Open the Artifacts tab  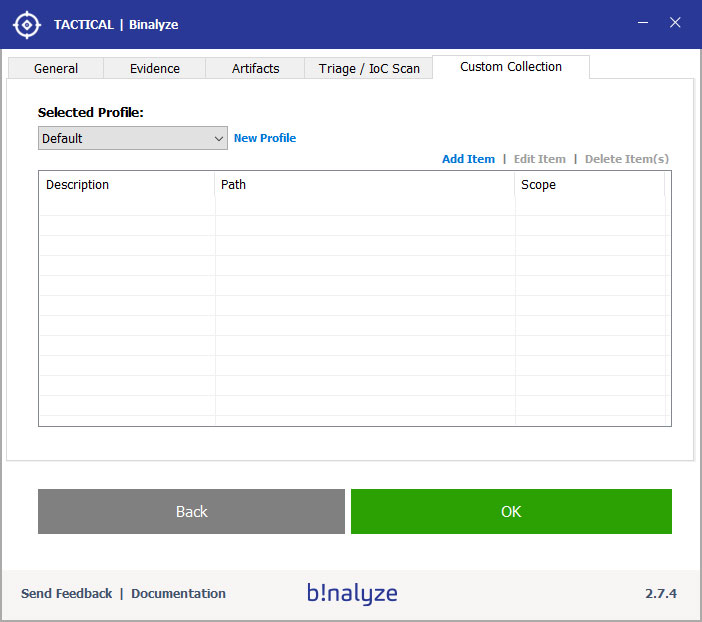255,69
